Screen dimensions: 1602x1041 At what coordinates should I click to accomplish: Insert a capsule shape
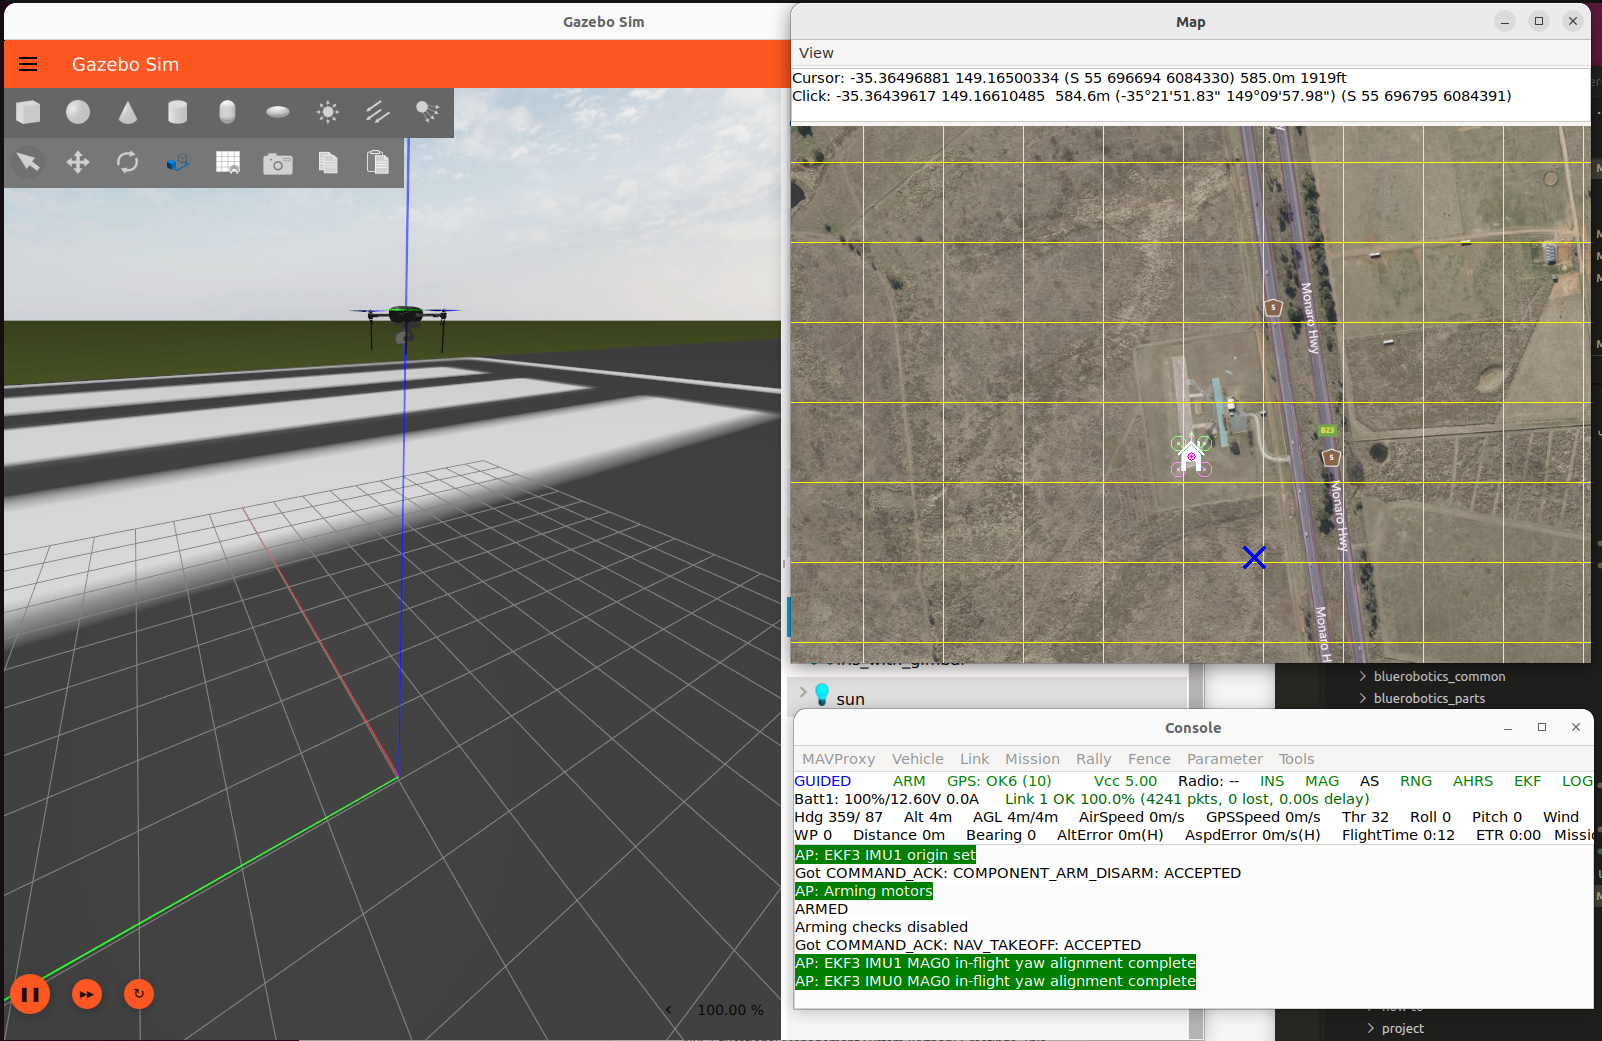click(x=228, y=112)
